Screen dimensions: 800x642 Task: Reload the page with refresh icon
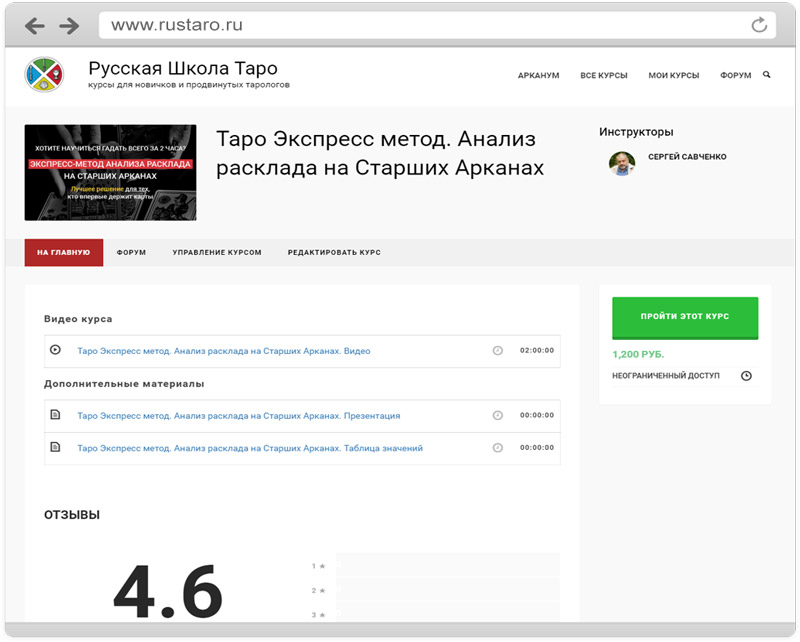click(x=759, y=25)
